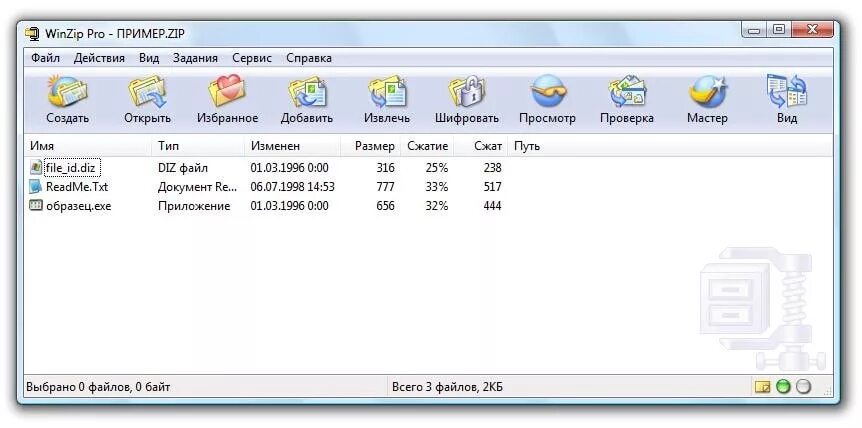This screenshot has height=428, width=862.
Task: Open Избранное favorites folder icon
Action: 227,91
